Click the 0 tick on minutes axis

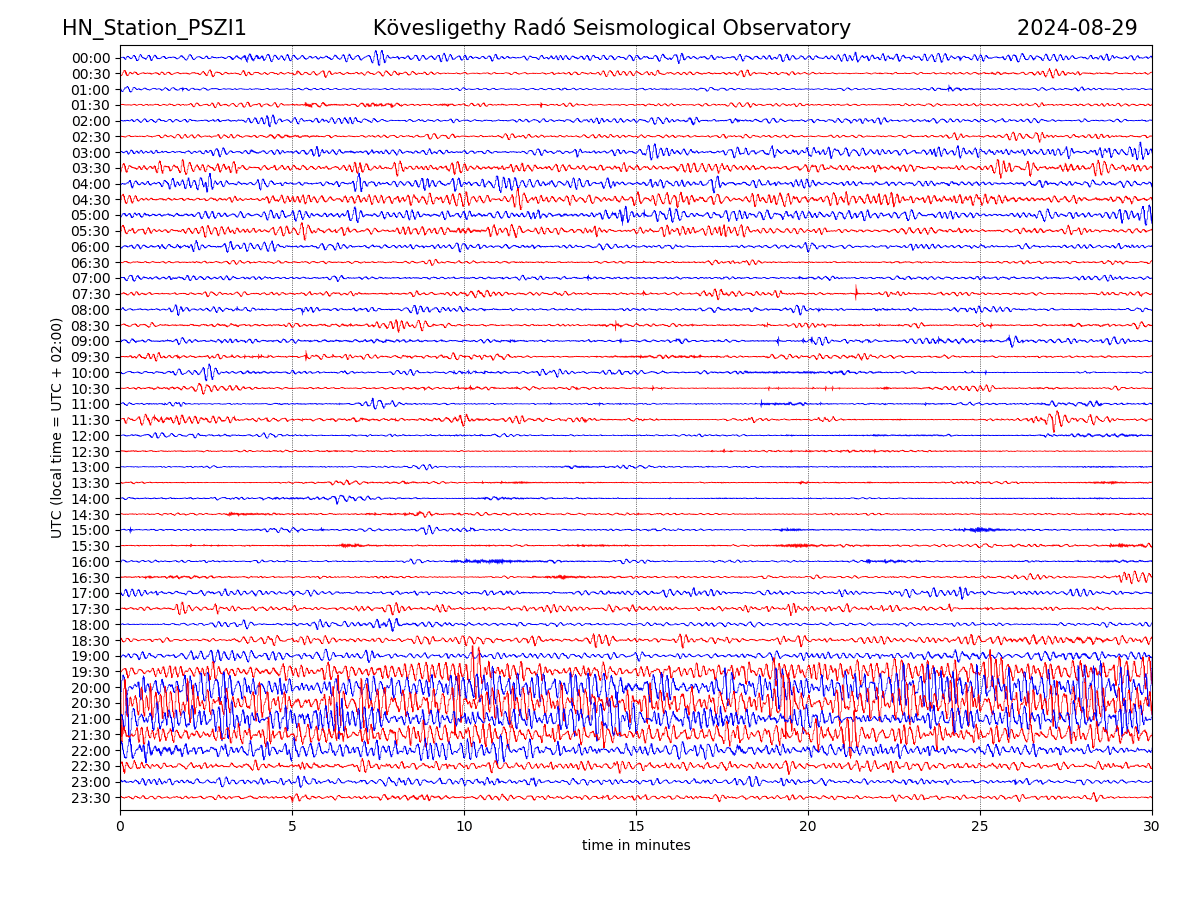coord(120,827)
